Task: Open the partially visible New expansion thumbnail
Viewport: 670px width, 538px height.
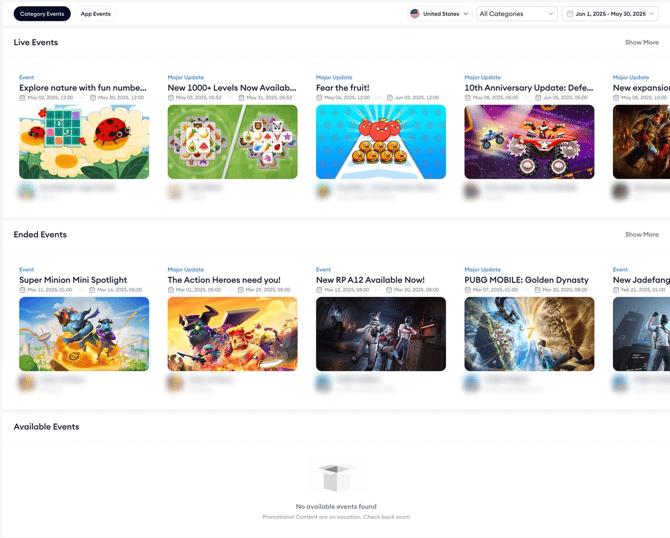Action: point(641,142)
